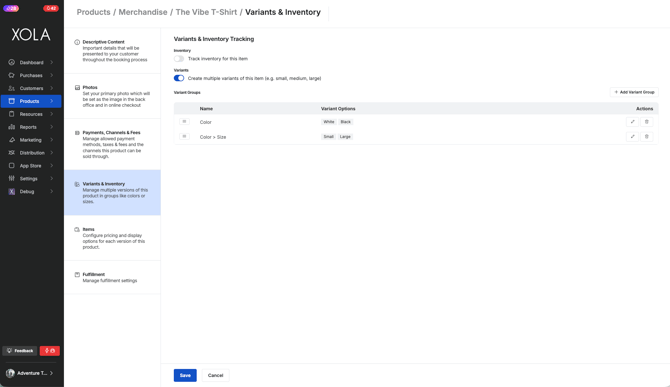Open the Adventure T... account menu
This screenshot has height=387, width=670.
coord(30,373)
